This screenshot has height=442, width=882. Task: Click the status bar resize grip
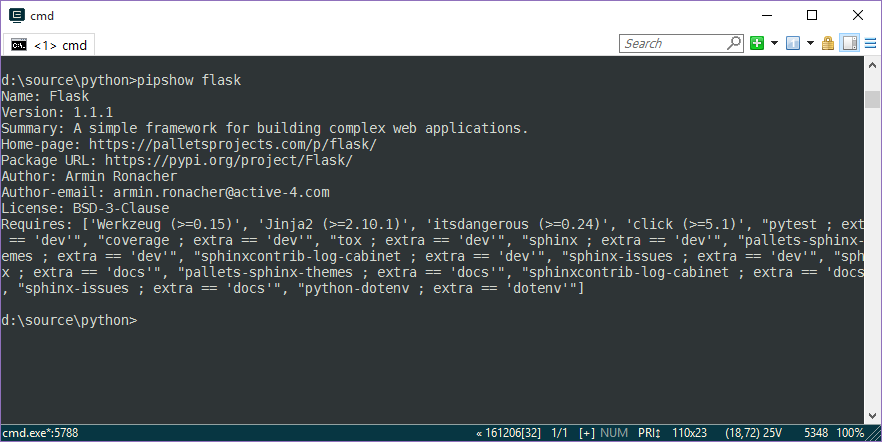pos(874,434)
